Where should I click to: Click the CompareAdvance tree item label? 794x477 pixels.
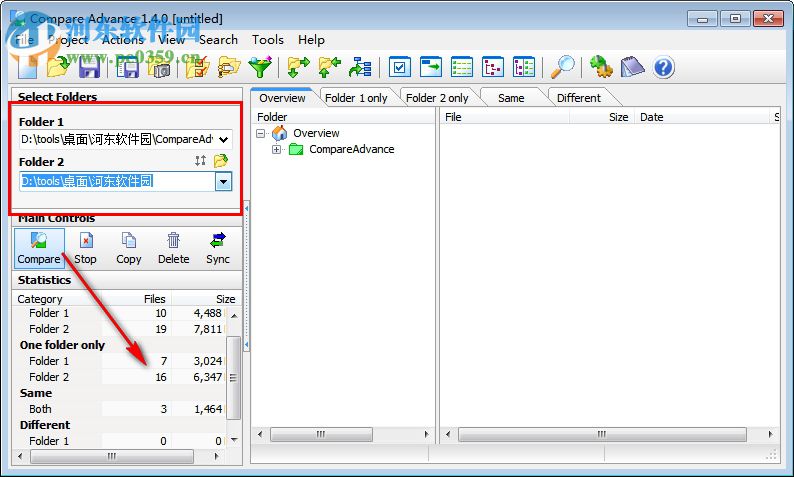pos(351,149)
